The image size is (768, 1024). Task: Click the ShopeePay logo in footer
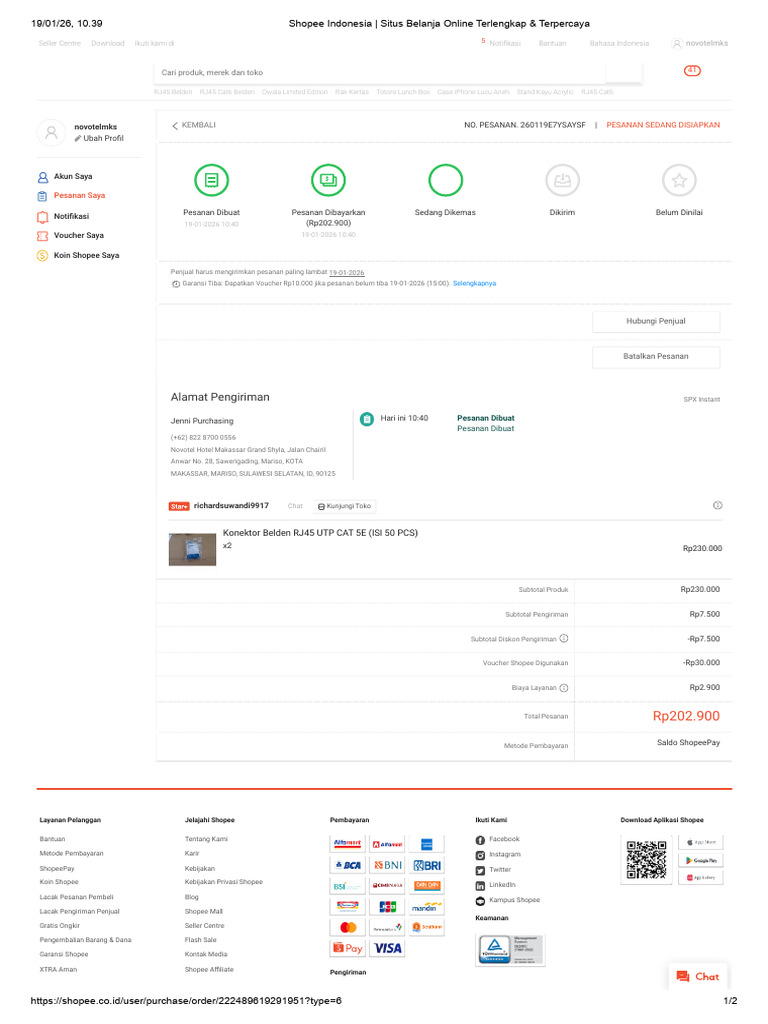pyautogui.click(x=347, y=948)
